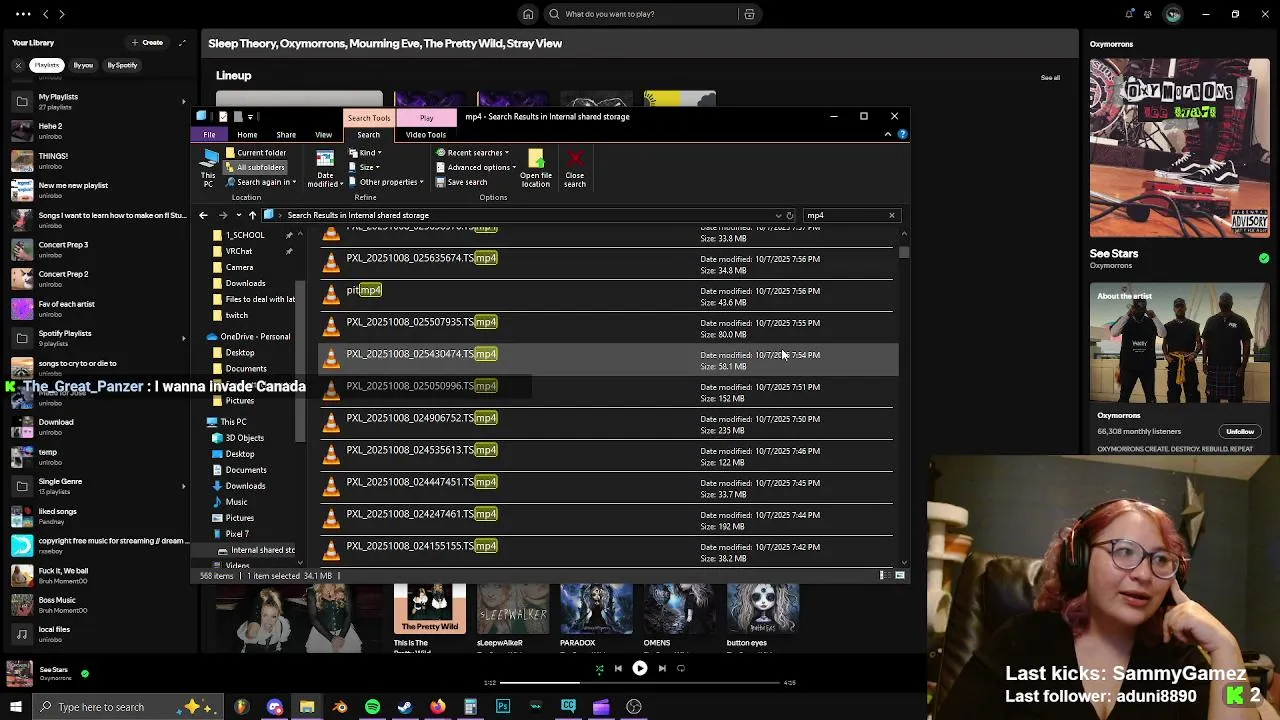Open Spotify profile avatar
The width and height of the screenshot is (1280, 720).
tap(1173, 14)
